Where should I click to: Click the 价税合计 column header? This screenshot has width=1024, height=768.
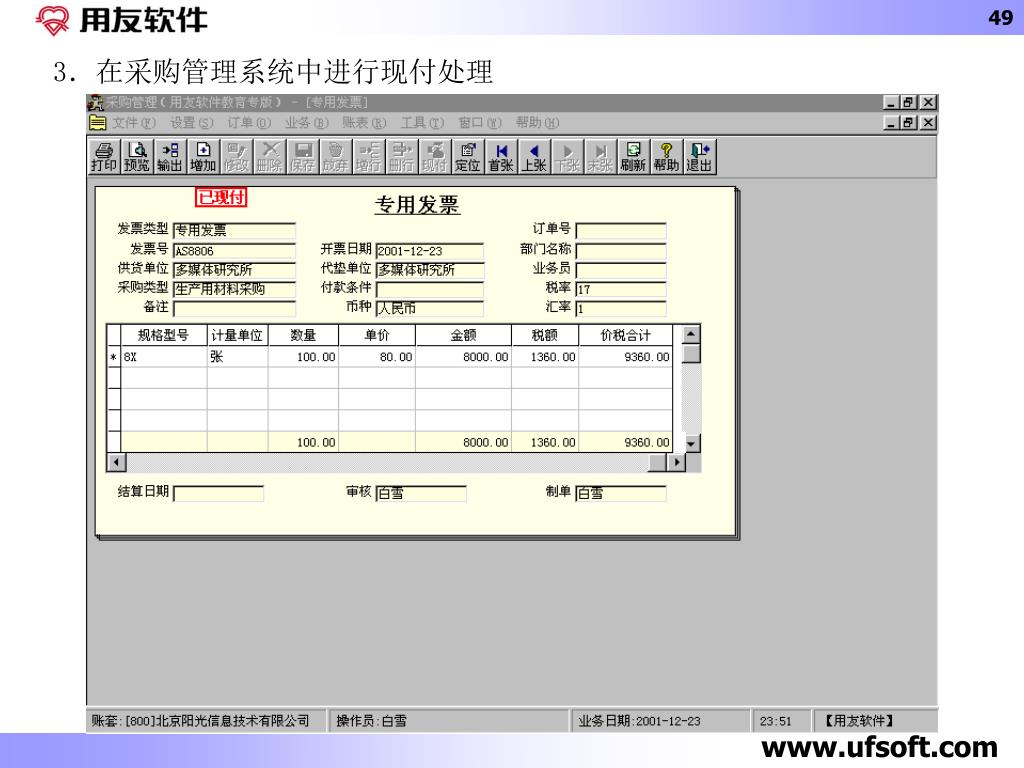tap(625, 336)
